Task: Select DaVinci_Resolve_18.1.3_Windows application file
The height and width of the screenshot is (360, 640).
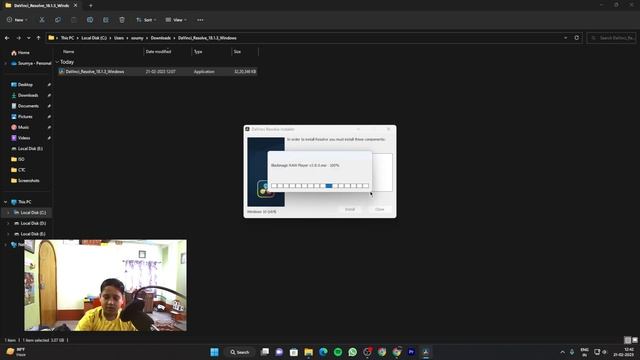Action: coord(158,71)
